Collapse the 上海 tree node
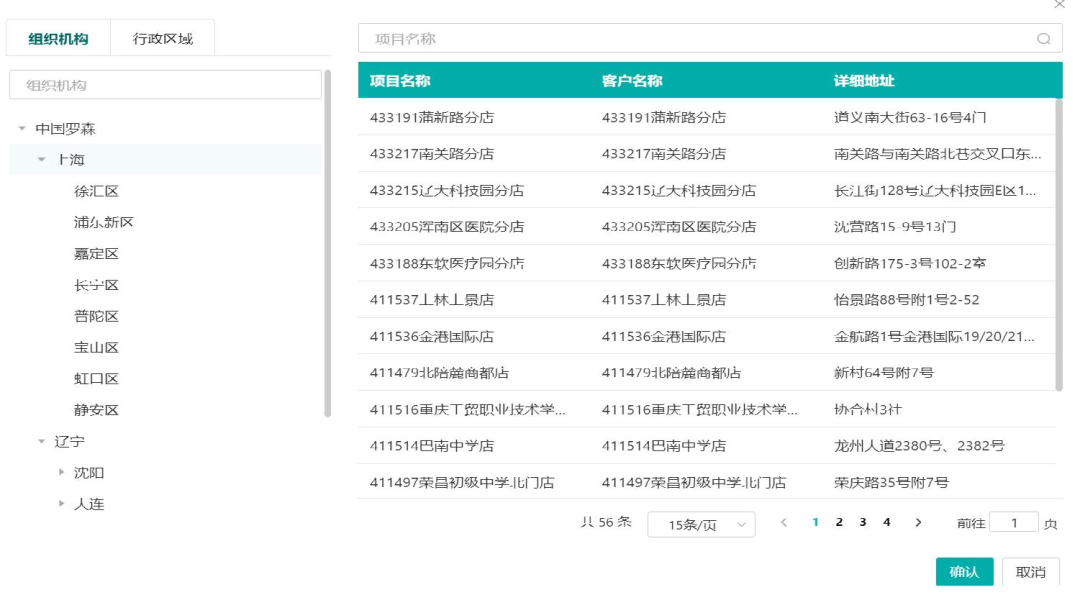This screenshot has height=595, width=1080. 42,160
